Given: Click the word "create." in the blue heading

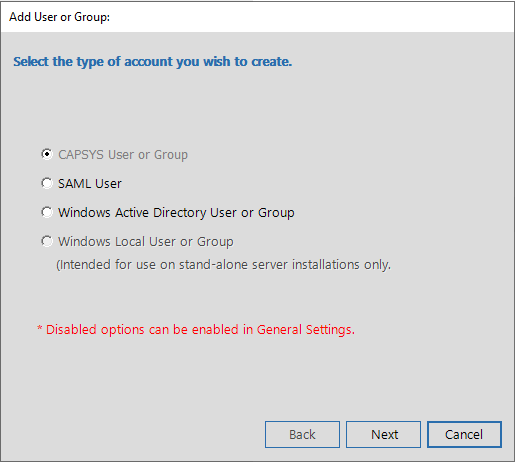Looking at the screenshot, I should (x=271, y=62).
